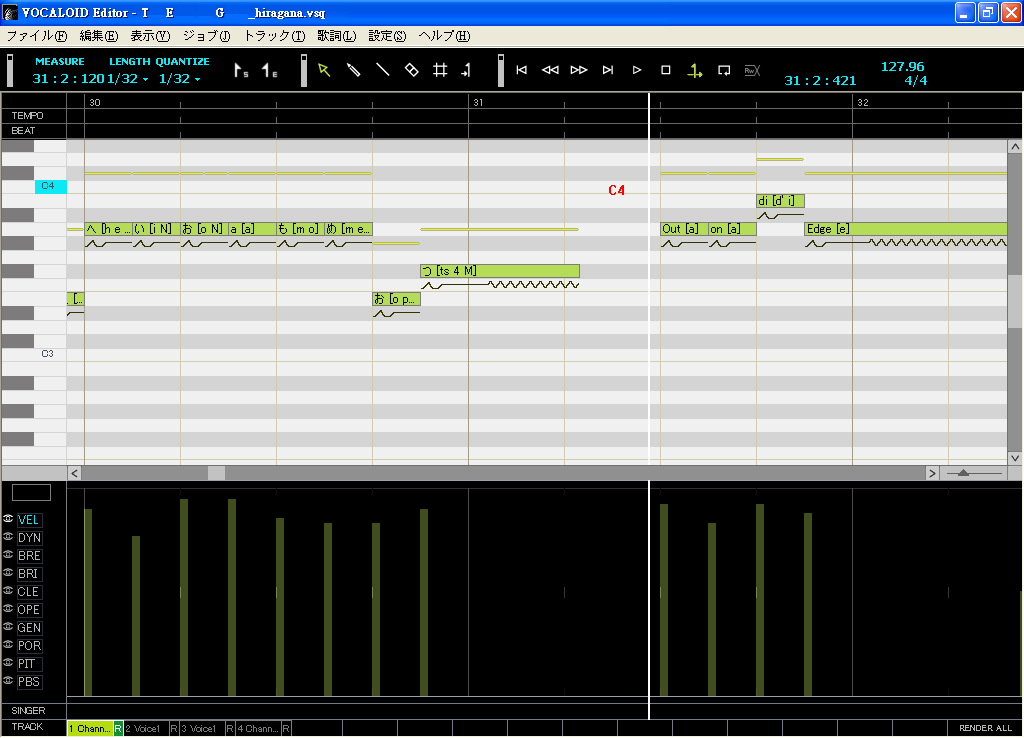Open QUANTIZE 1/32 dropdown
Viewport: 1024px width, 738px height.
tap(180, 79)
